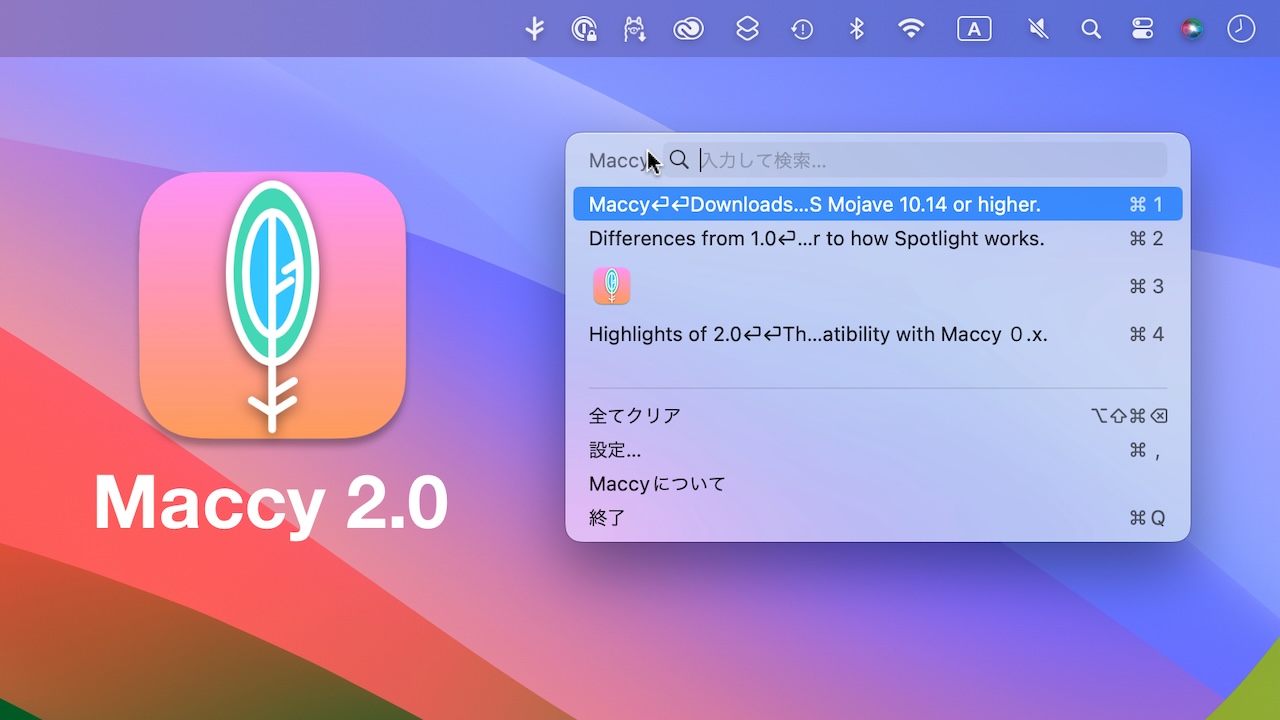Viewport: 1280px width, 720px height.
Task: Open Maccyについて about item
Action: point(878,484)
